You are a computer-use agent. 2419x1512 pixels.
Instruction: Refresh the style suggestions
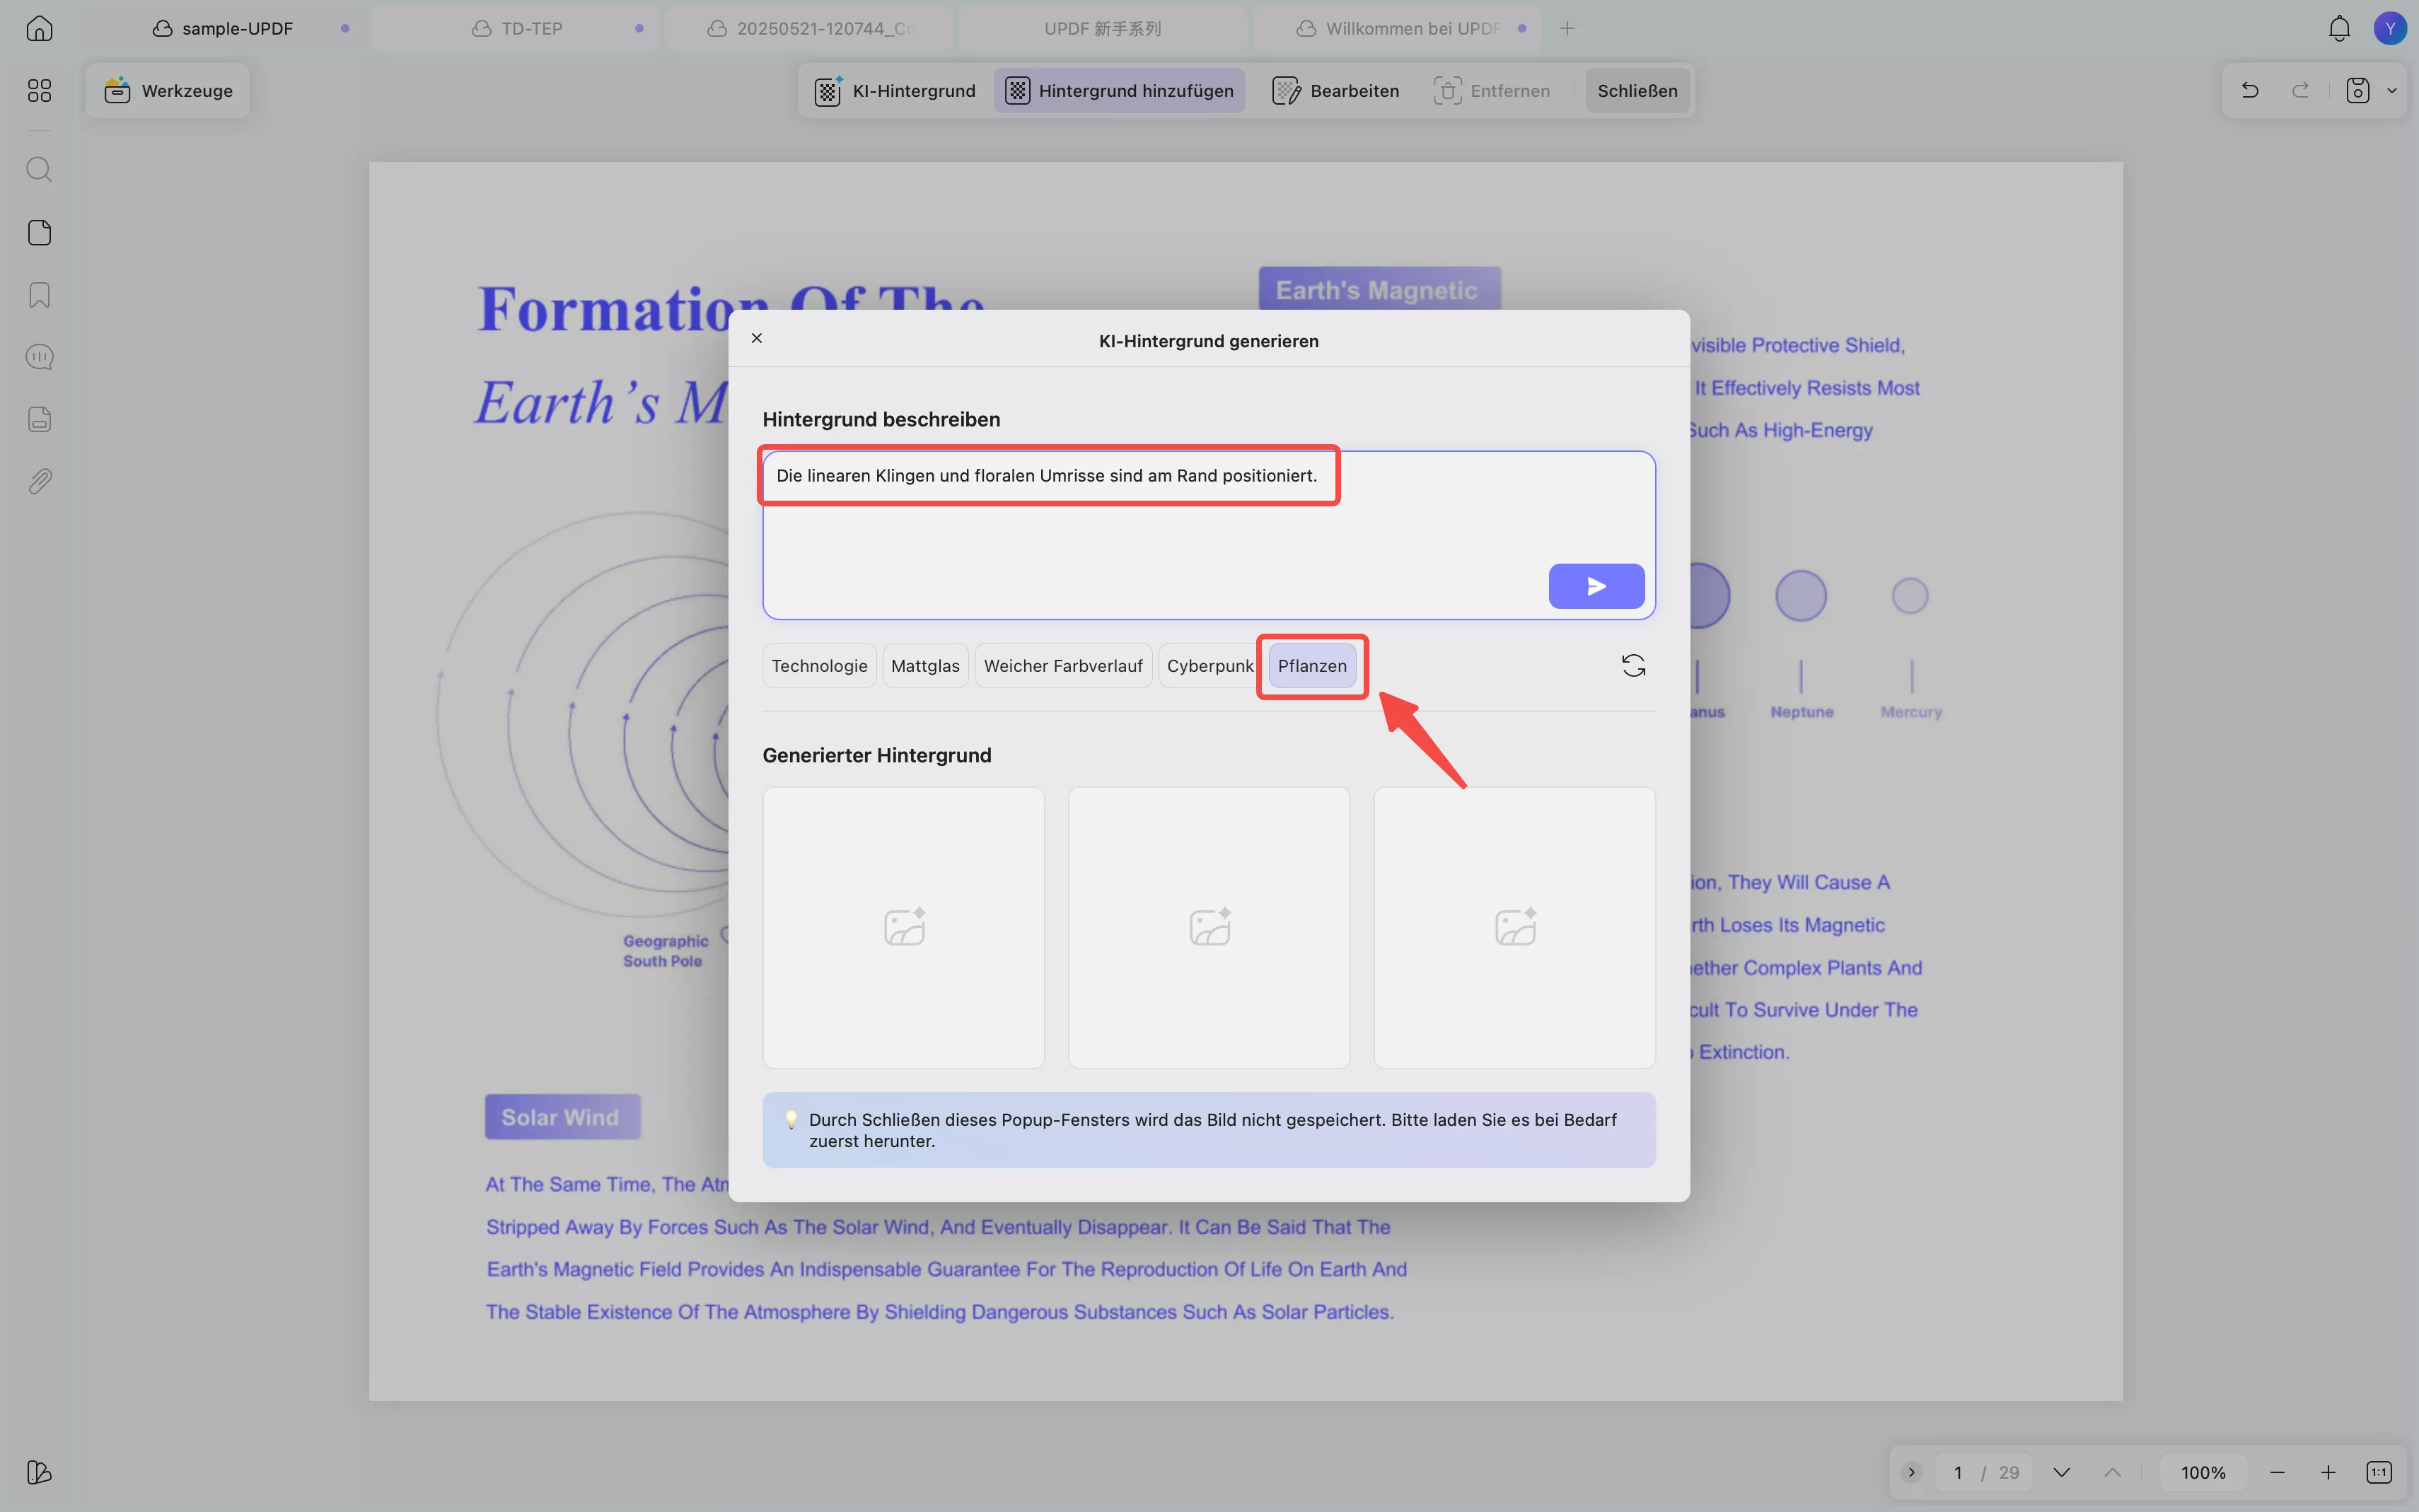point(1632,666)
